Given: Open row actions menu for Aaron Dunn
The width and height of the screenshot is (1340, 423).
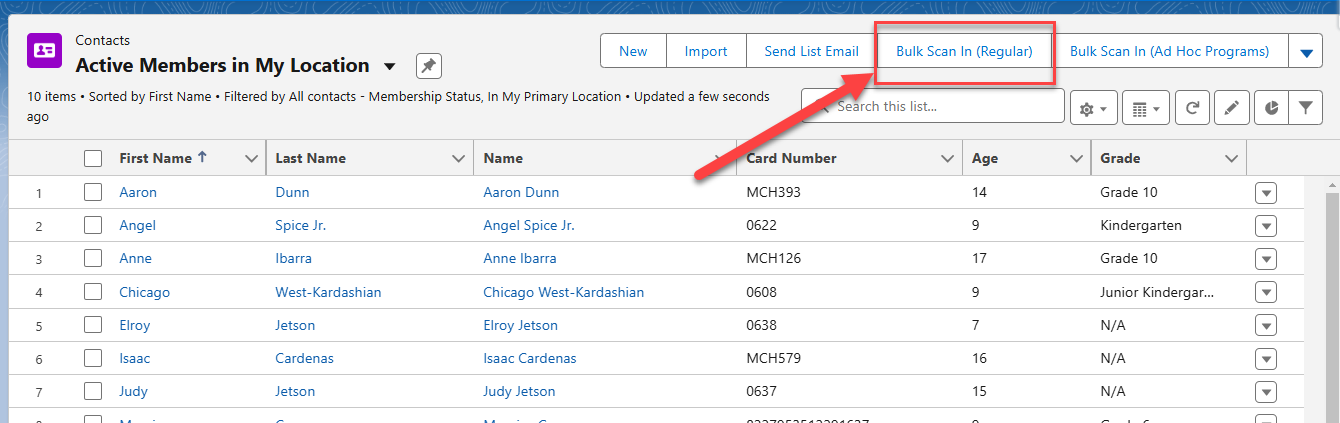Looking at the screenshot, I should 1265,193.
